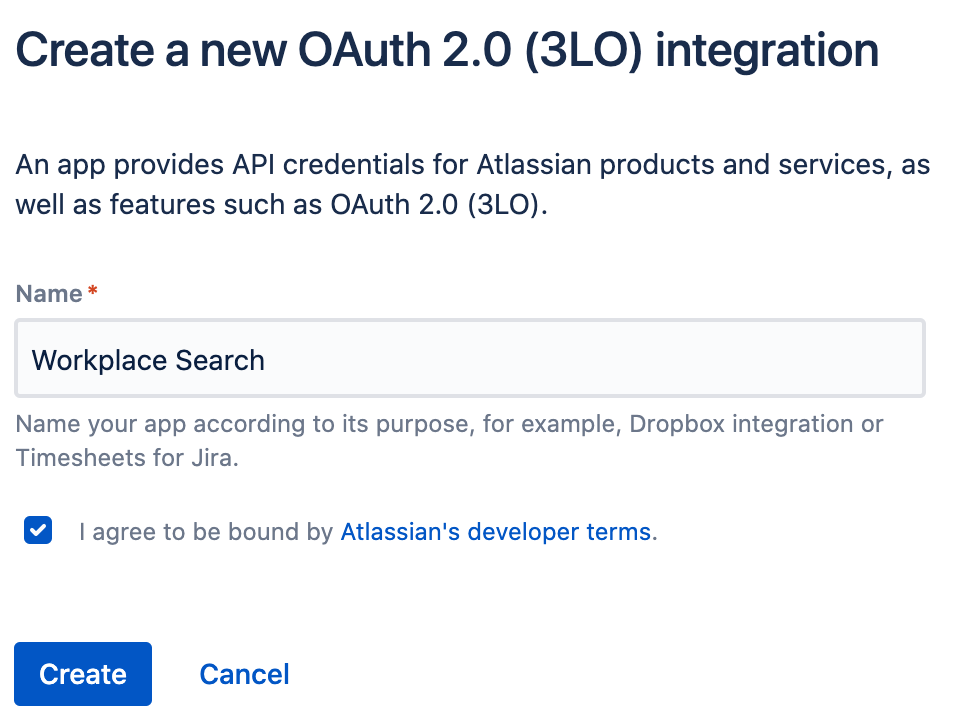Screen dimensions: 978x728
Task: Click empty space right of 'Workplace Search'
Action: pyautogui.click(x=600, y=359)
